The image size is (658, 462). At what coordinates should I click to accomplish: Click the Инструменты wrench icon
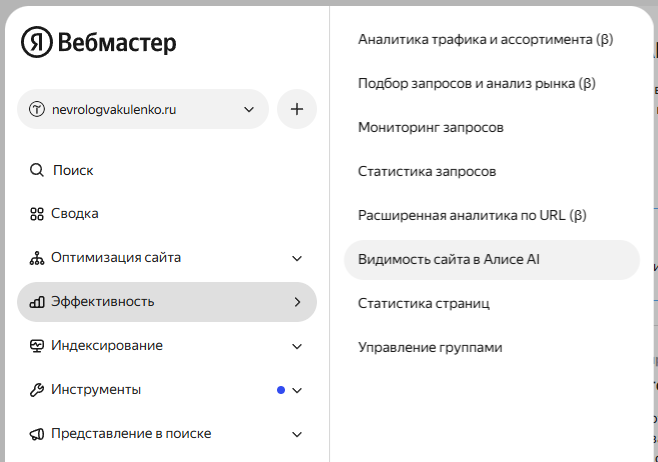[37, 390]
